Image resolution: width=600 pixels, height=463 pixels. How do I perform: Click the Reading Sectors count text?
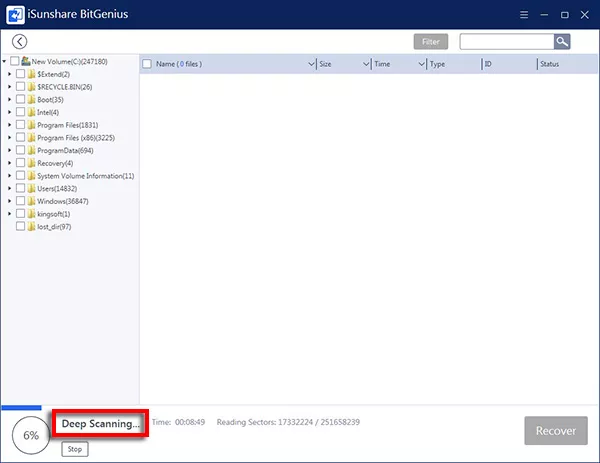click(x=288, y=422)
